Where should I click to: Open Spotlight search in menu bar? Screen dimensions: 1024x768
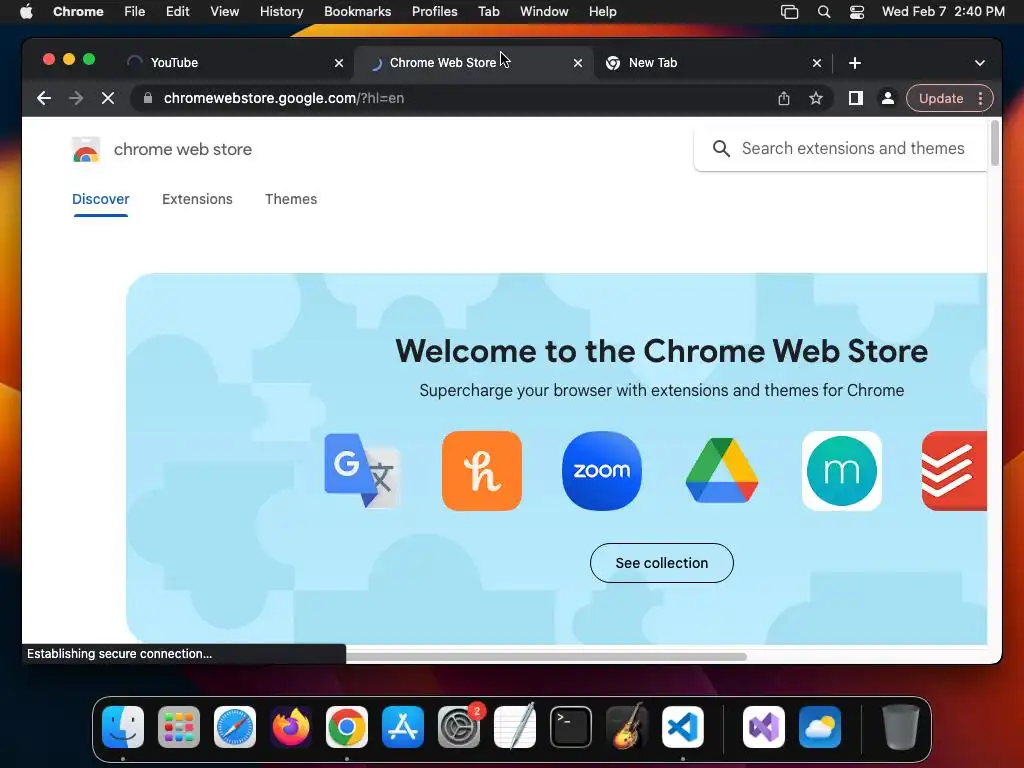pyautogui.click(x=824, y=12)
